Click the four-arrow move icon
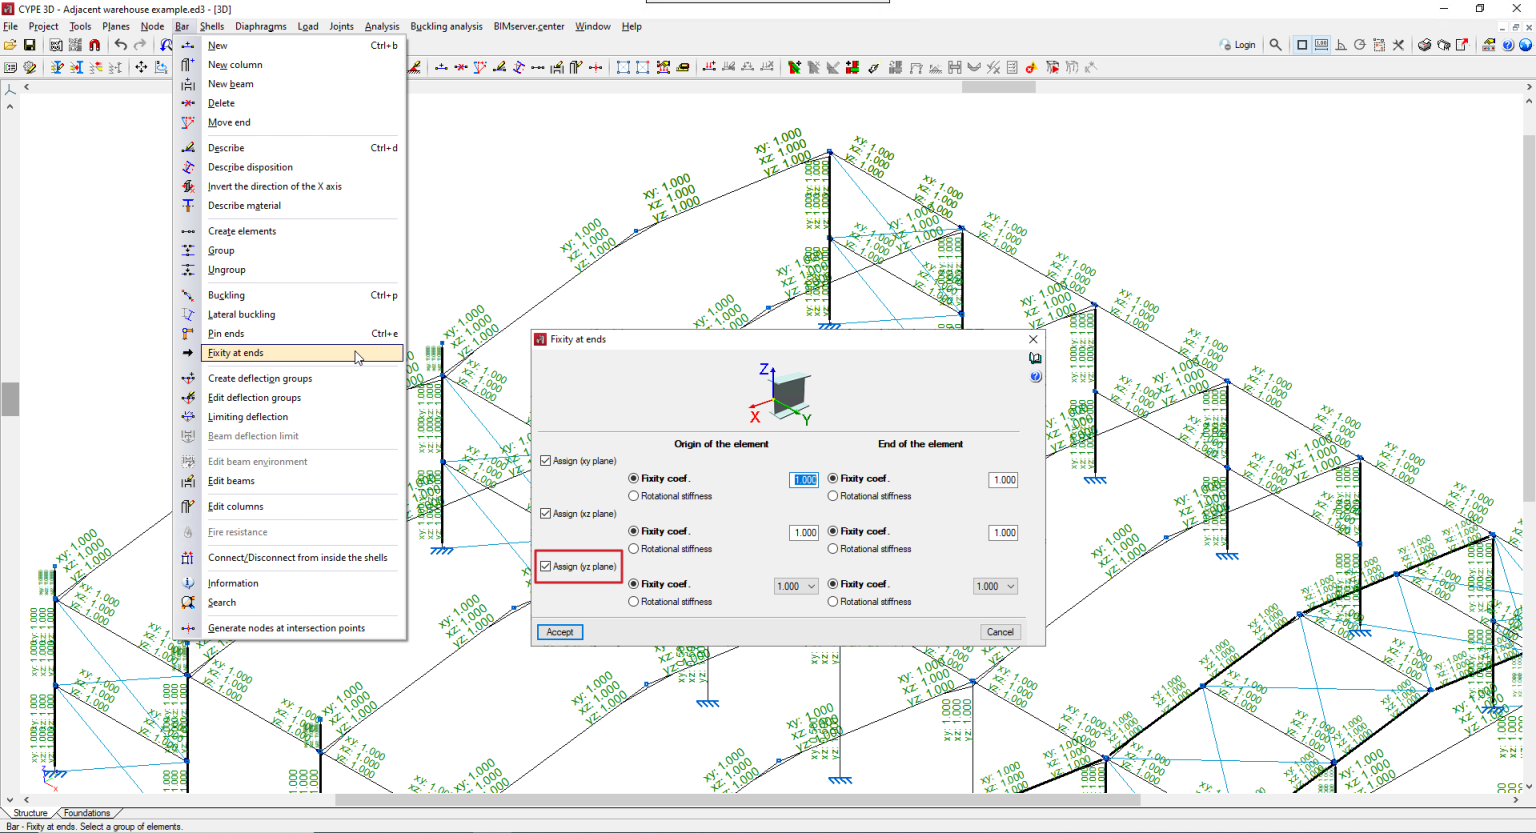This screenshot has height=833, width=1536. (141, 68)
